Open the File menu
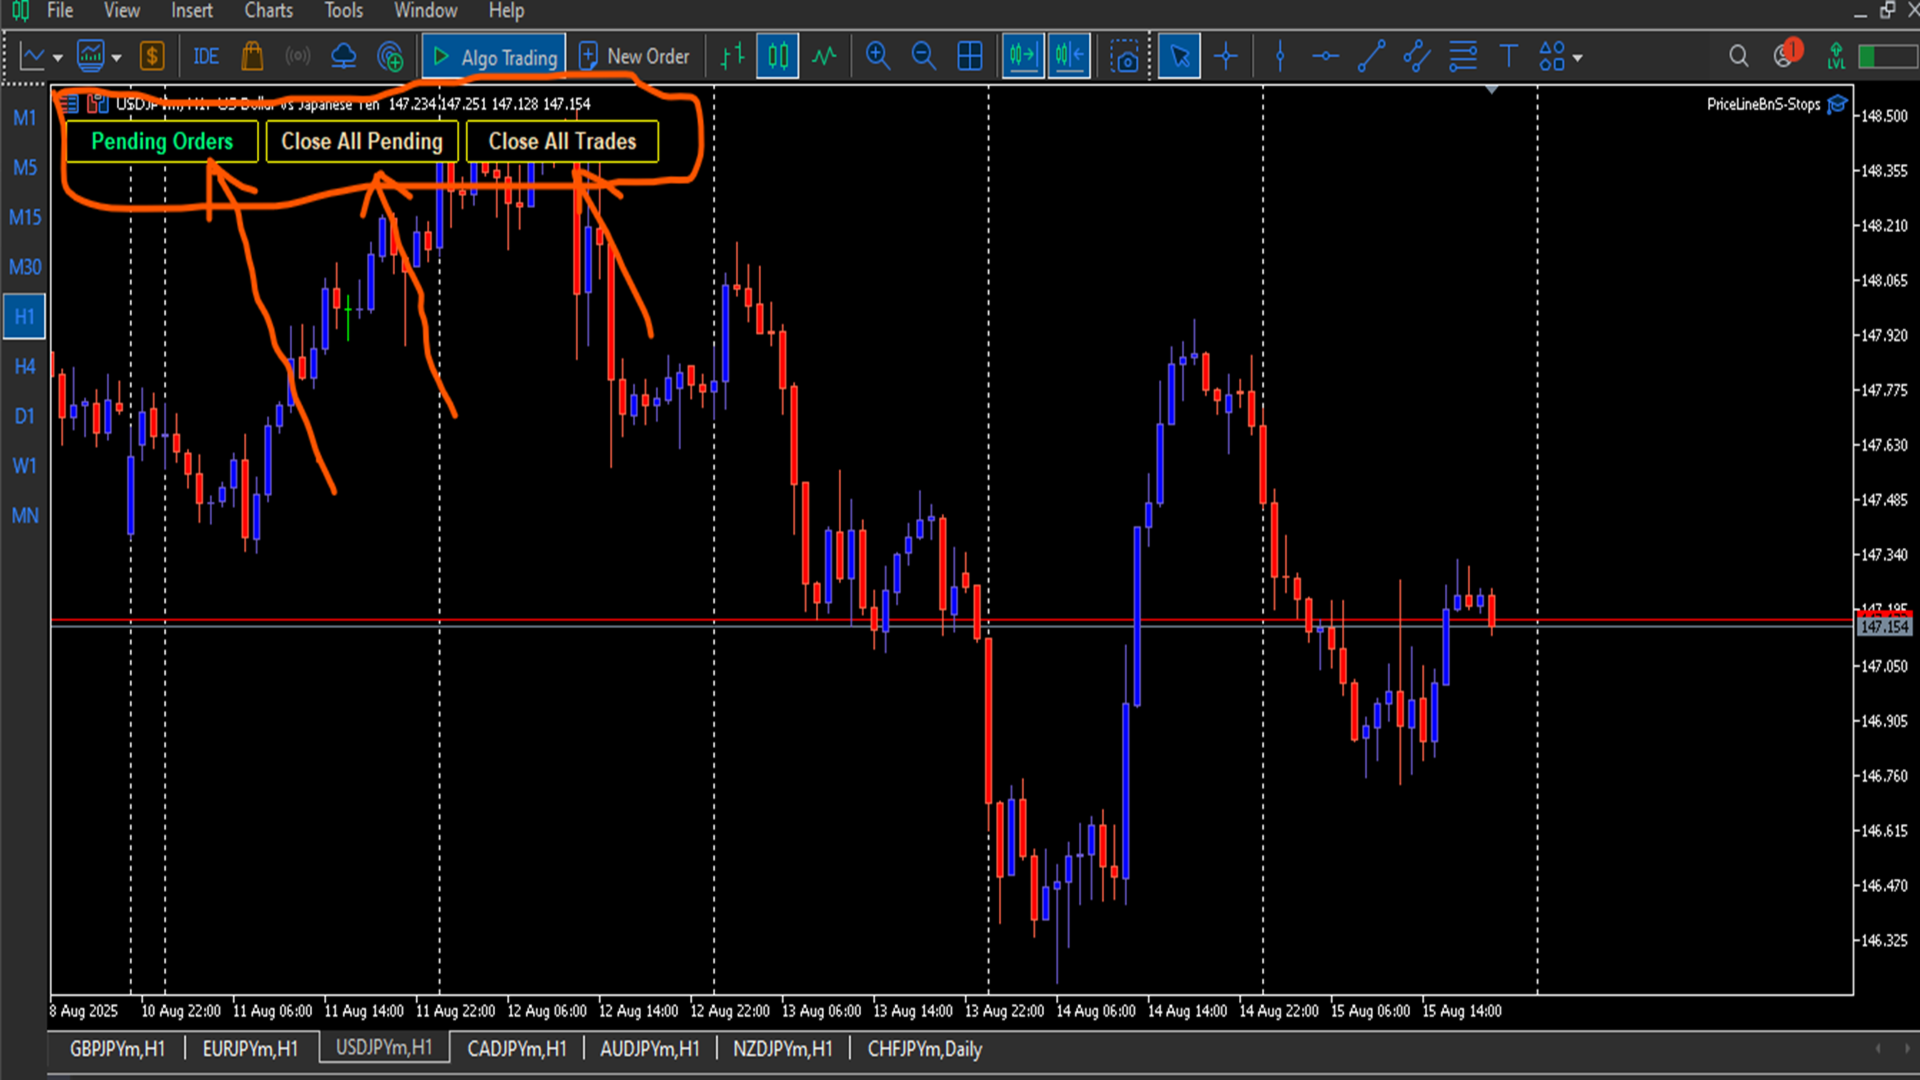Screen dimensions: 1920x1080 (60, 11)
